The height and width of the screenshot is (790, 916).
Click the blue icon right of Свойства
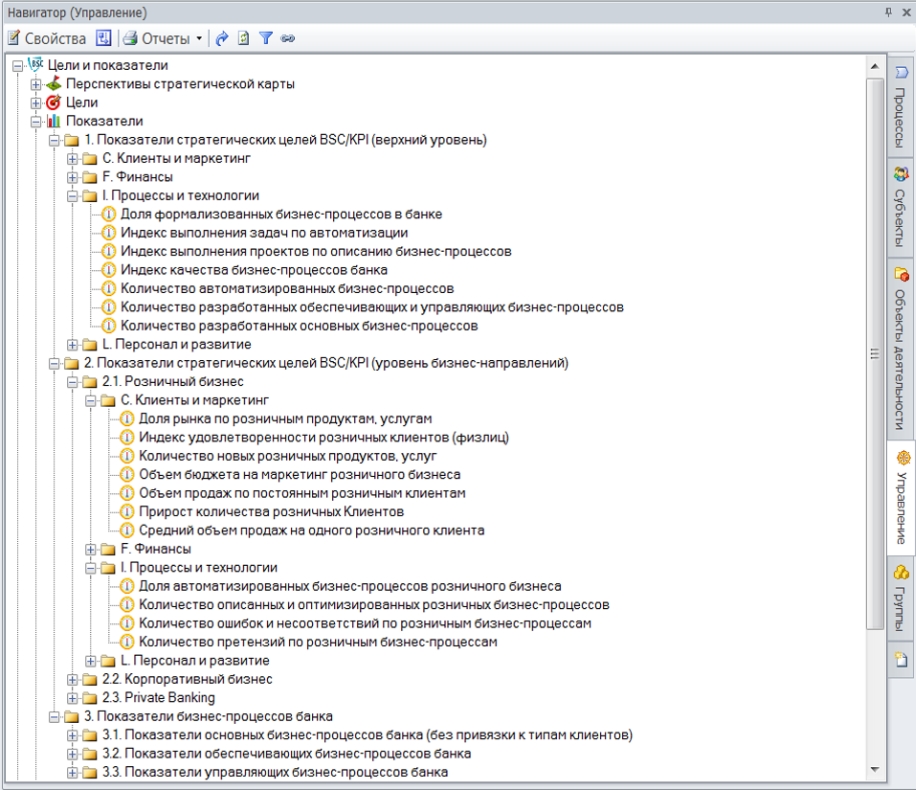point(104,39)
